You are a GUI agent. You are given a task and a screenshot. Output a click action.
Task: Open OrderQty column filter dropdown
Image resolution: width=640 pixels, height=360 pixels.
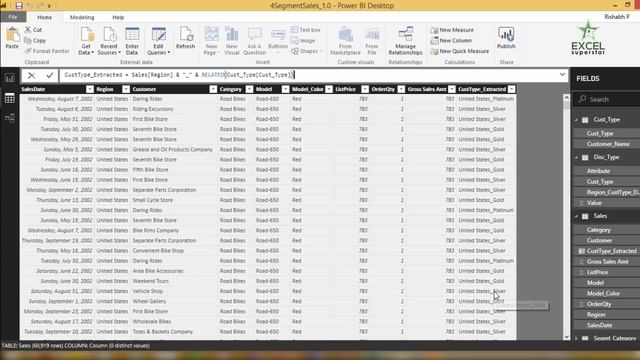point(401,89)
